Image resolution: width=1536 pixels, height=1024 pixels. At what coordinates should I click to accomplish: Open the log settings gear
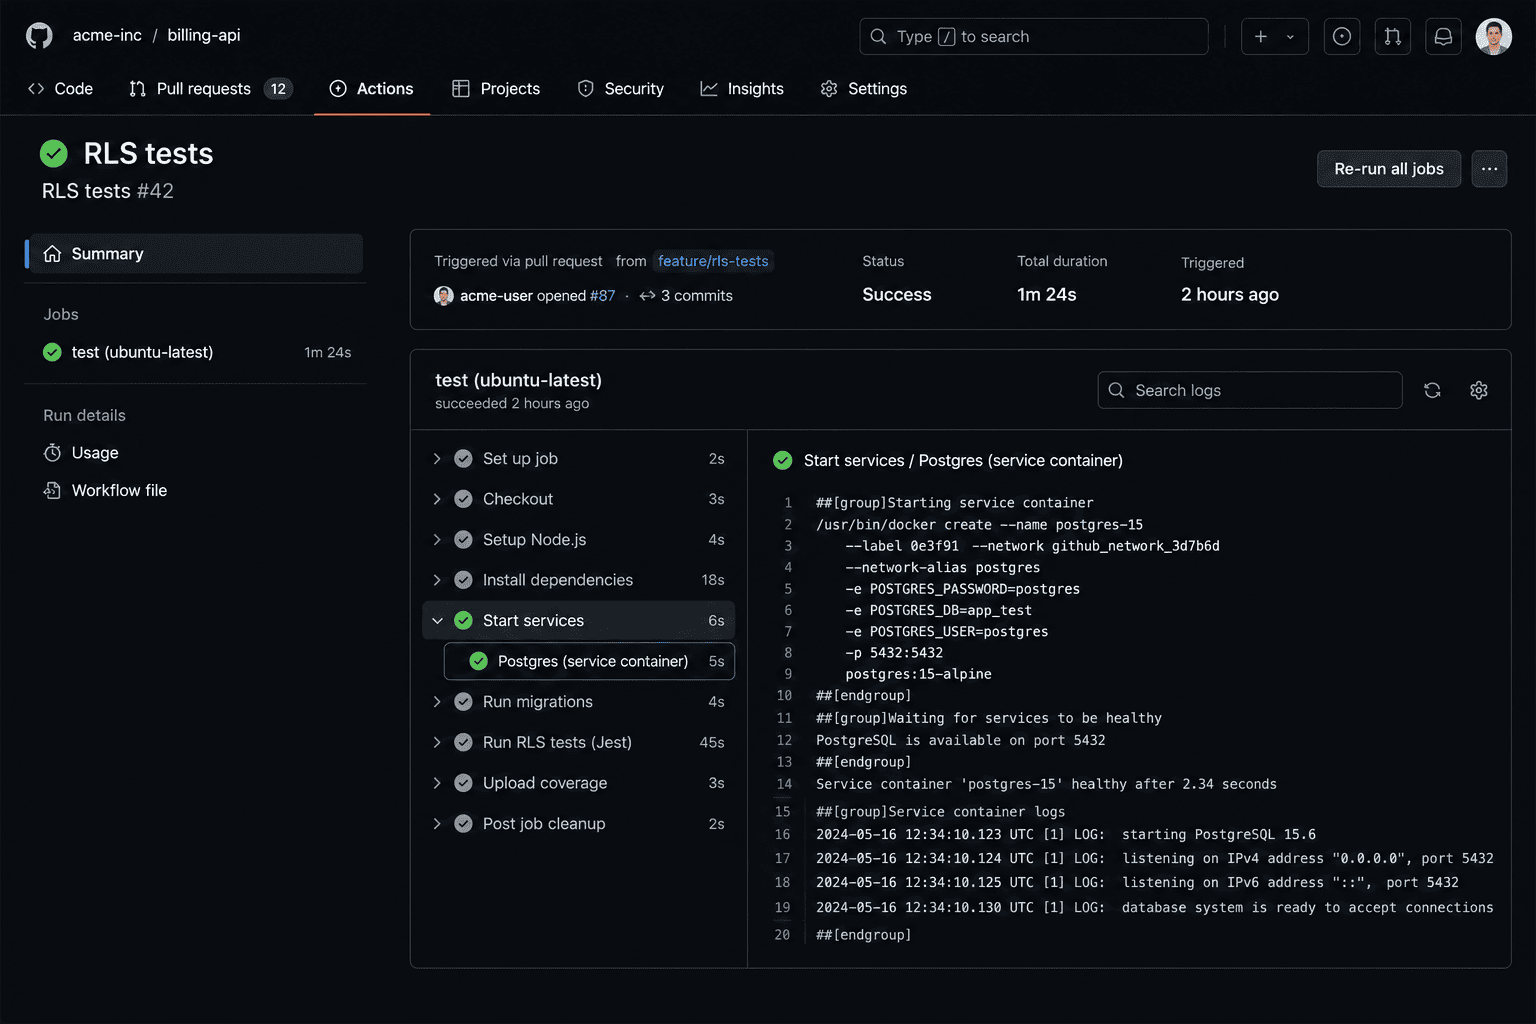pos(1479,390)
